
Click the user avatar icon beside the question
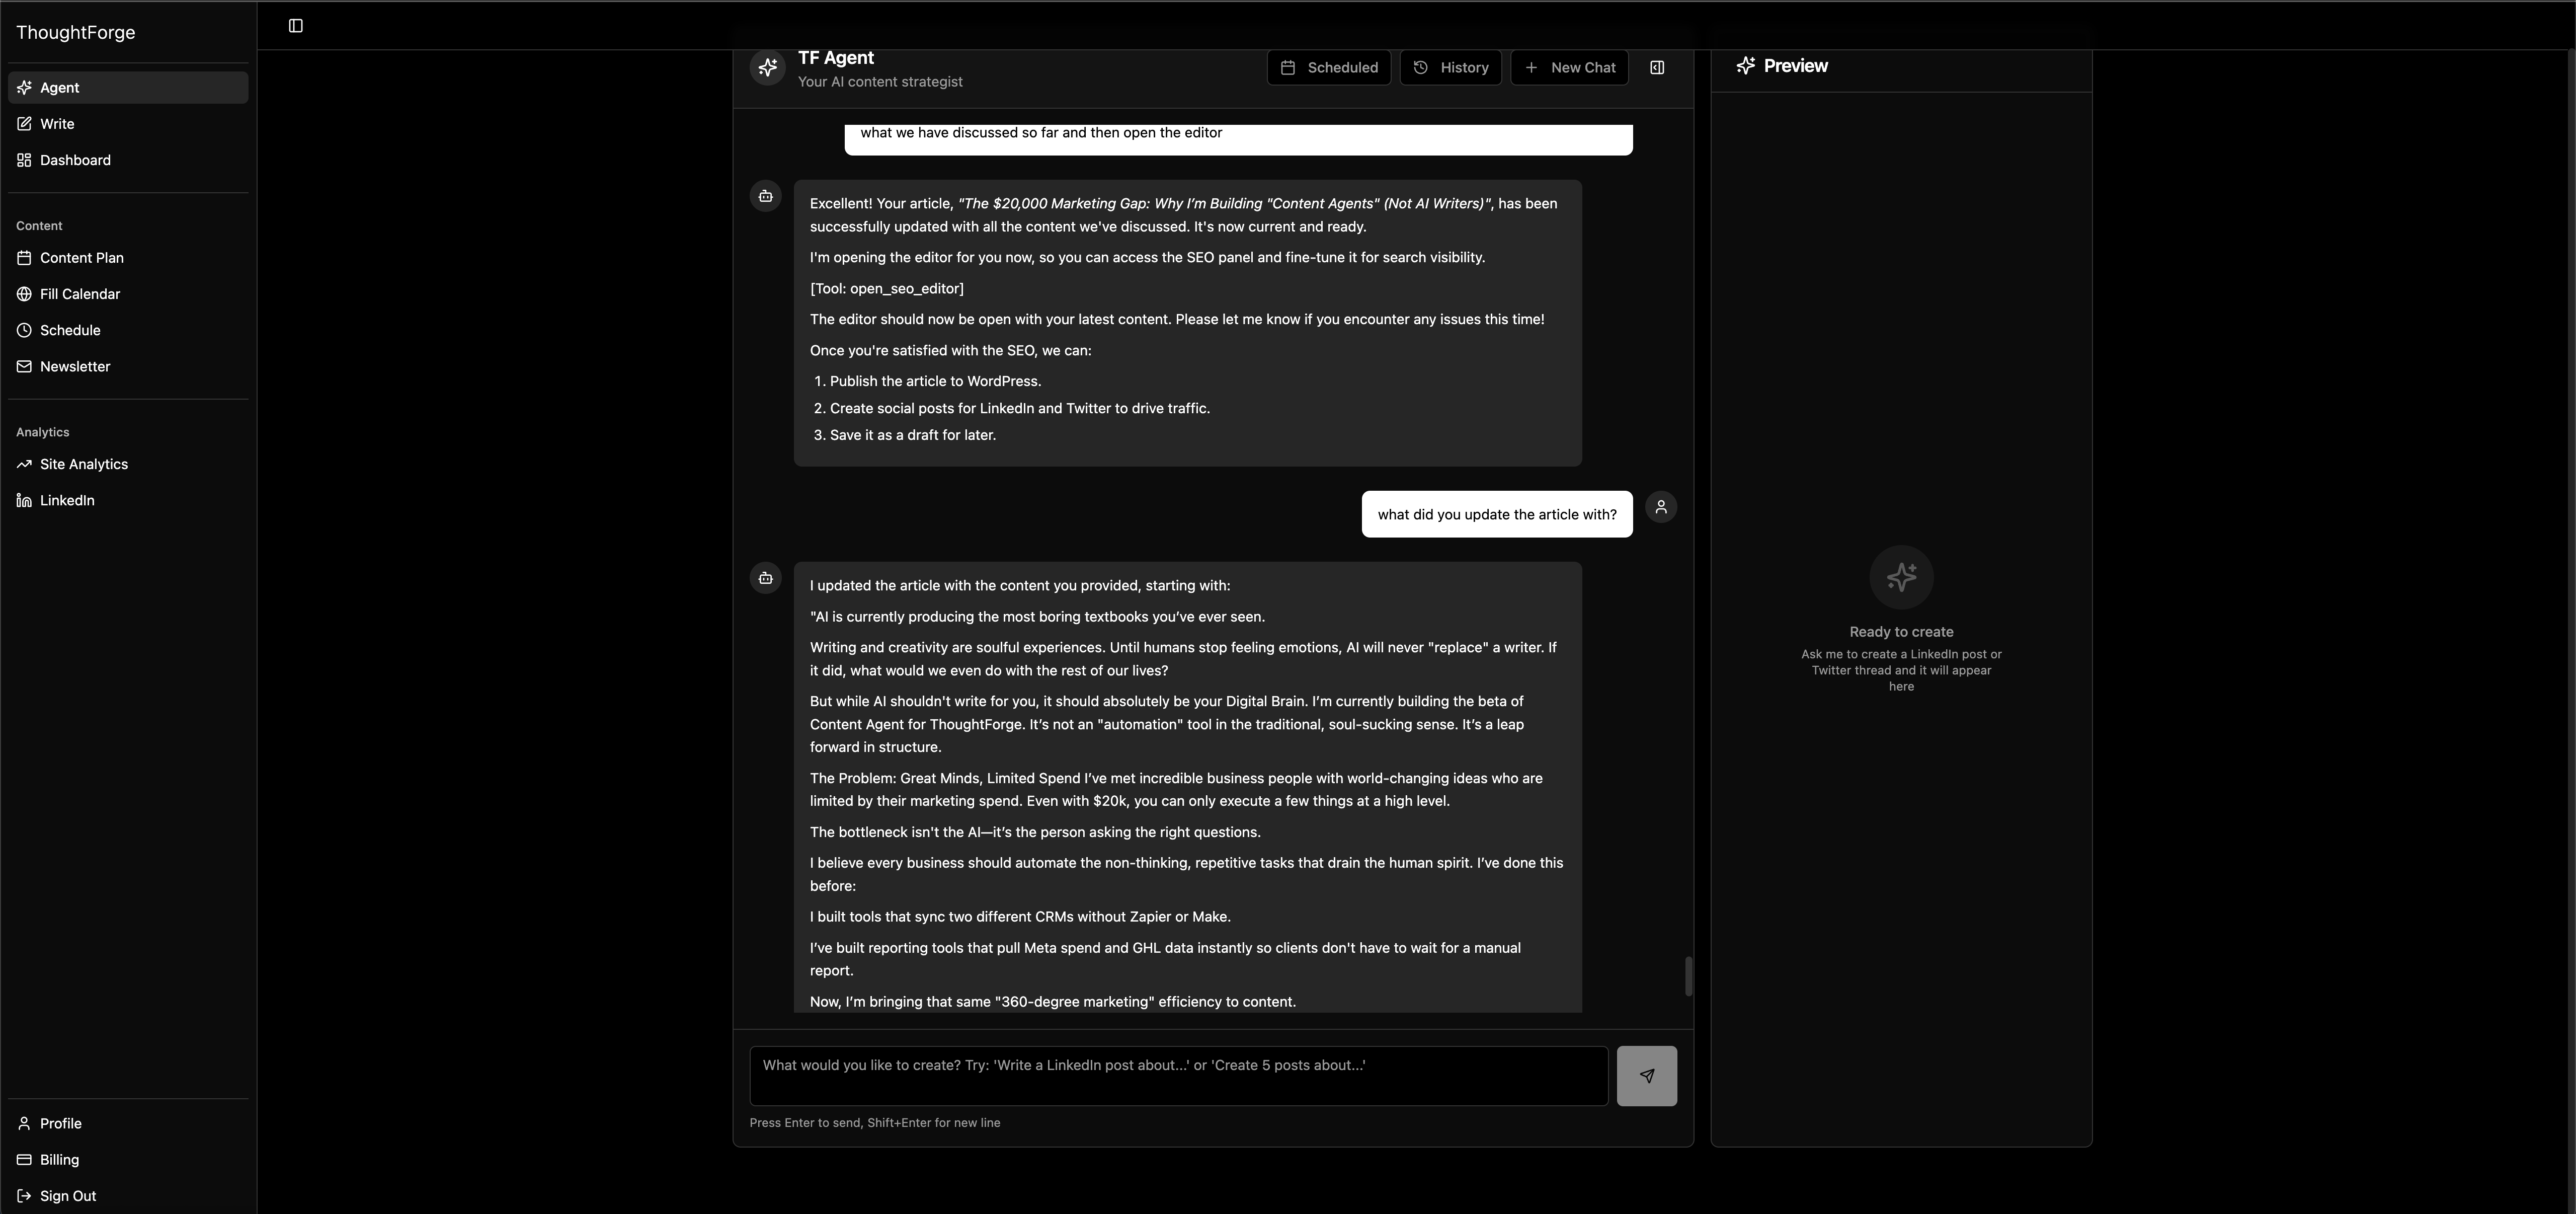pos(1661,507)
